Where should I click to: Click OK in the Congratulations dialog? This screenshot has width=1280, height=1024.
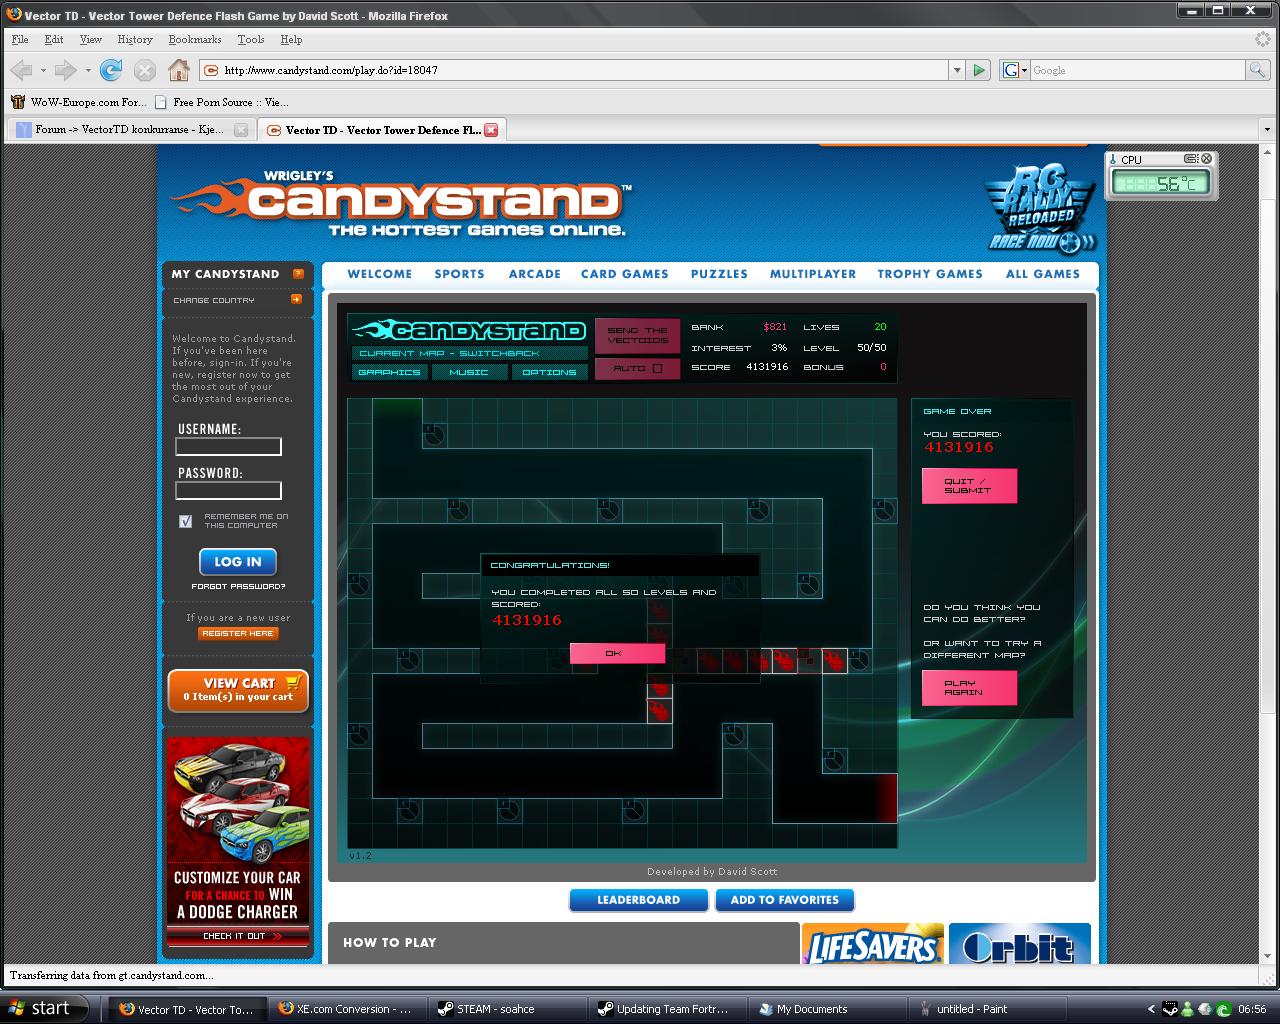(617, 653)
